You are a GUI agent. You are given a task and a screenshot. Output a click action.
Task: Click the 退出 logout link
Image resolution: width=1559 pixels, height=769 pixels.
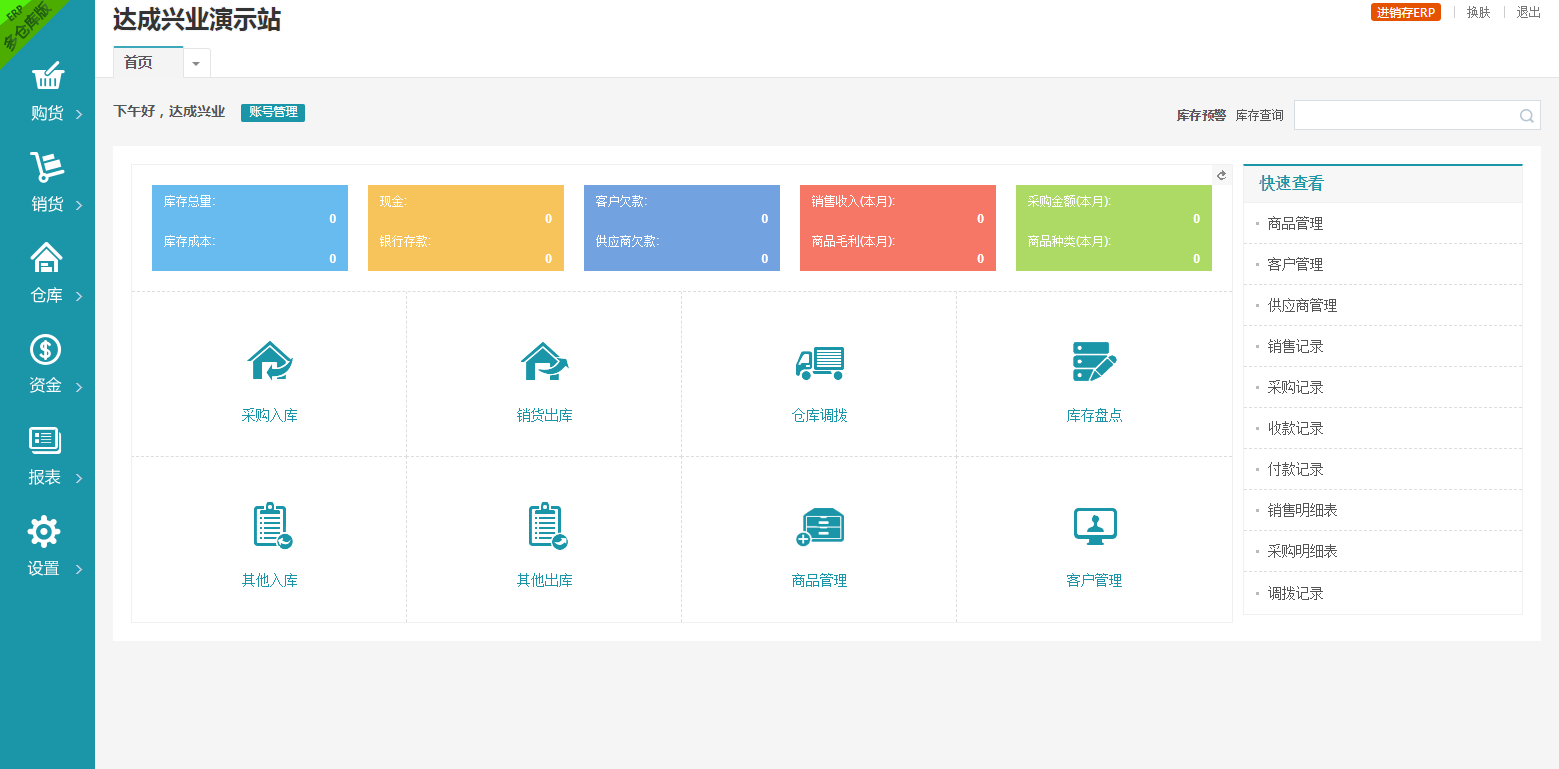(x=1528, y=12)
